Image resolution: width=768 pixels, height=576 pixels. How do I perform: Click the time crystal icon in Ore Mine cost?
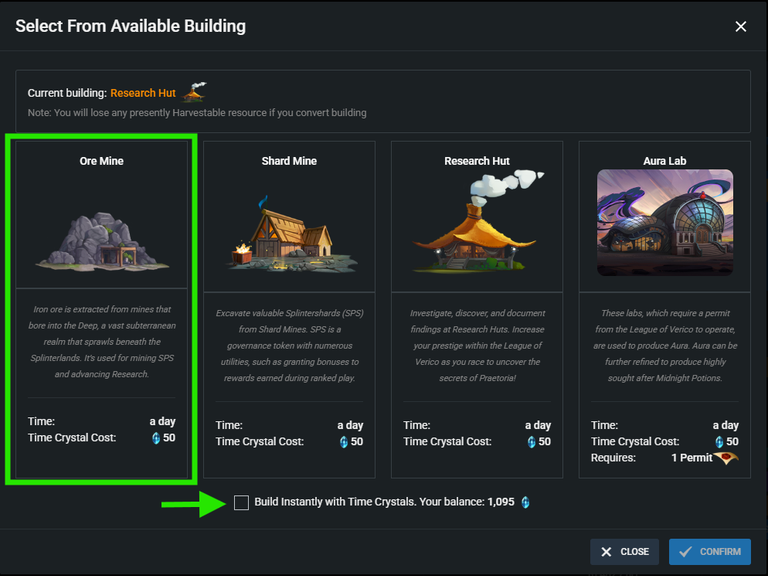pyautogui.click(x=156, y=438)
